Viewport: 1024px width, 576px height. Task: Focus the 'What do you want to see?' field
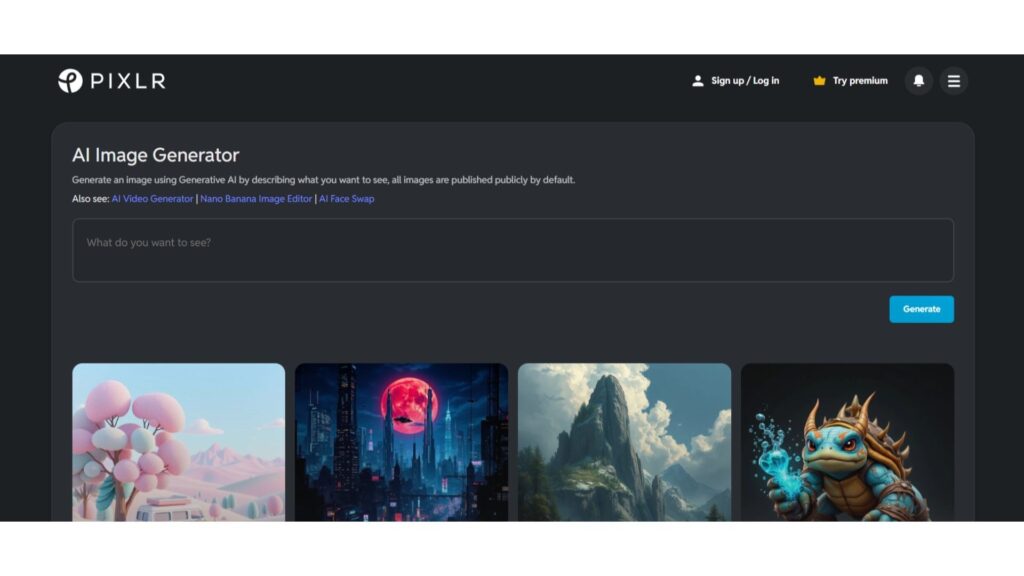(x=512, y=250)
